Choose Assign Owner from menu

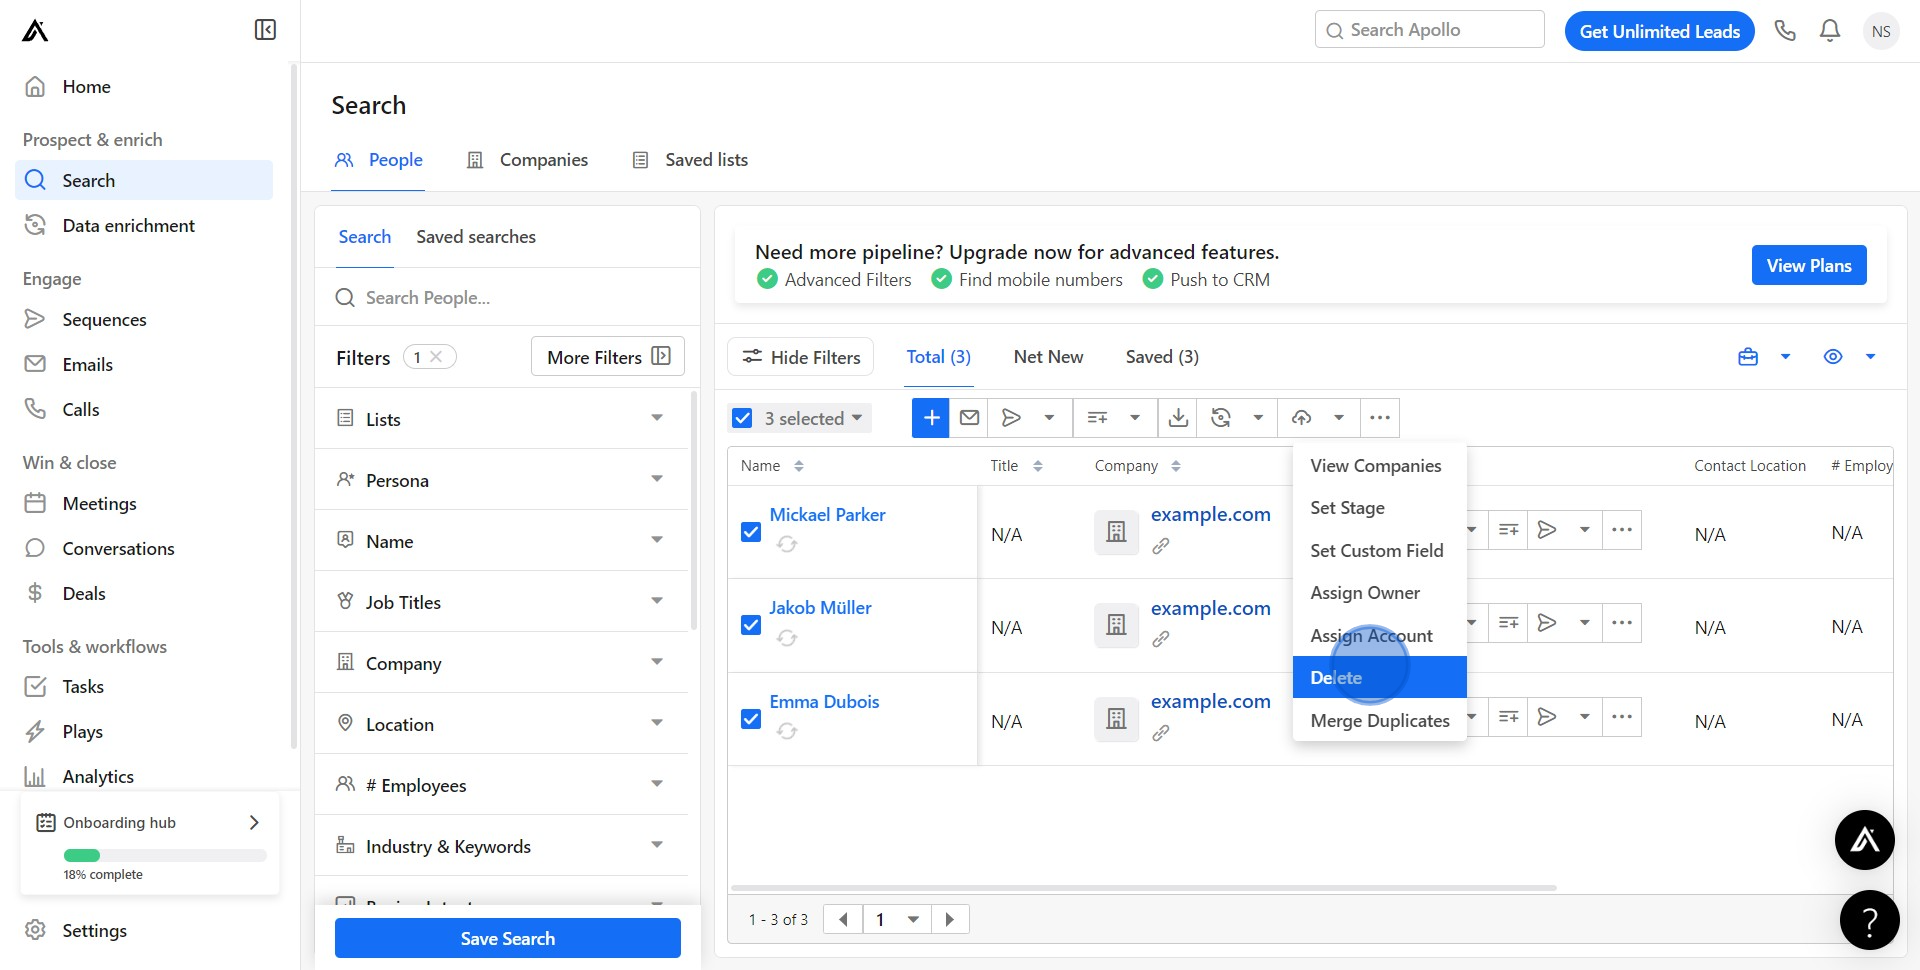(1379, 593)
